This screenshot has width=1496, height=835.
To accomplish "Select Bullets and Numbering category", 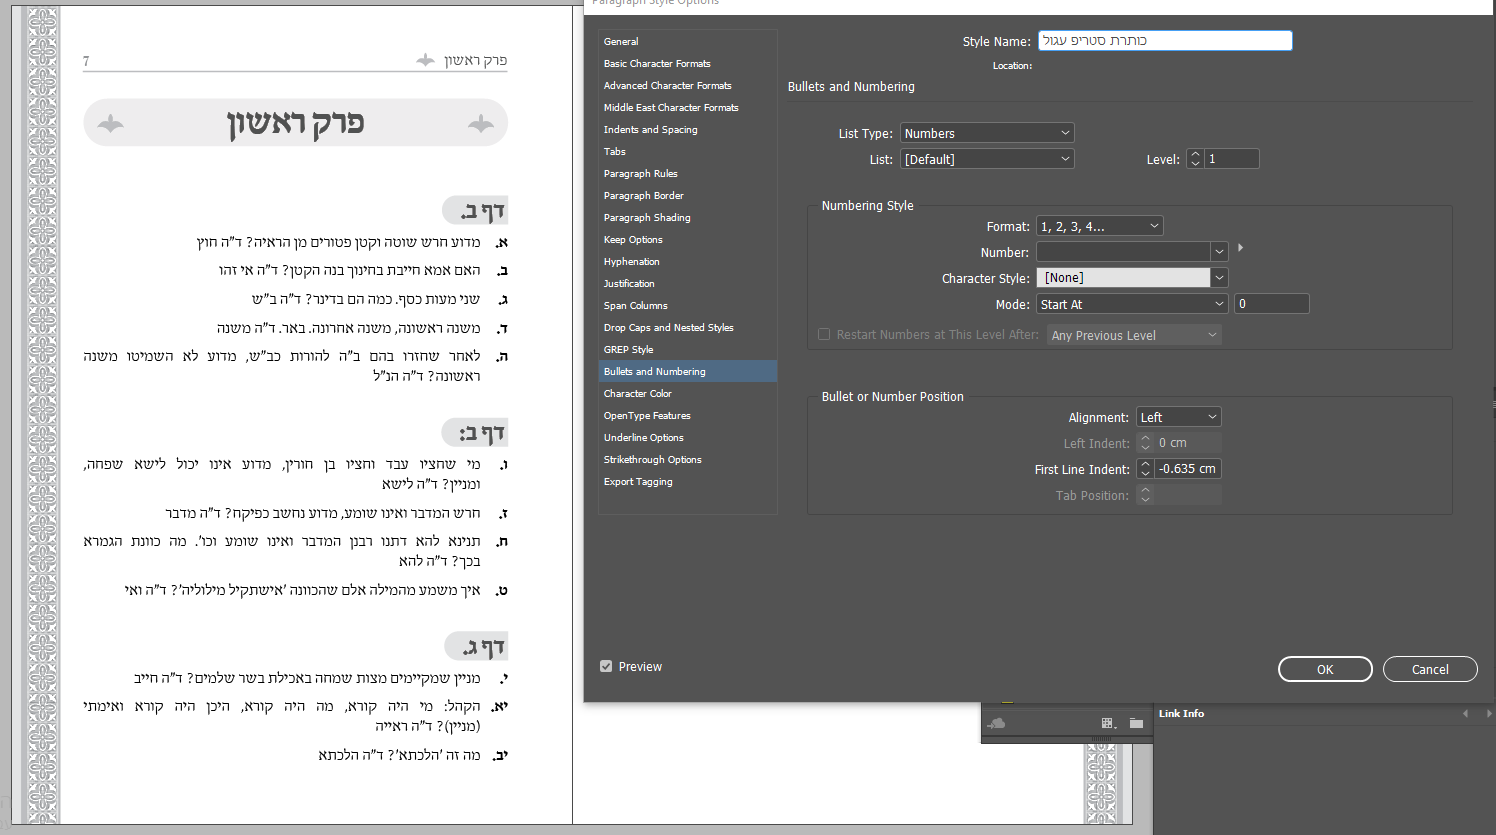I will click(x=688, y=372).
